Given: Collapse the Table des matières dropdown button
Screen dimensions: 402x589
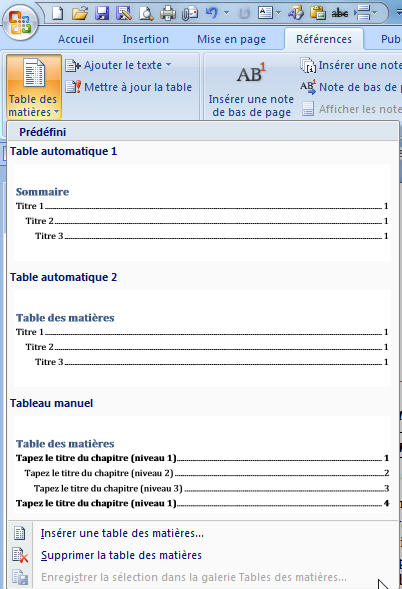Looking at the screenshot, I should pos(34,87).
